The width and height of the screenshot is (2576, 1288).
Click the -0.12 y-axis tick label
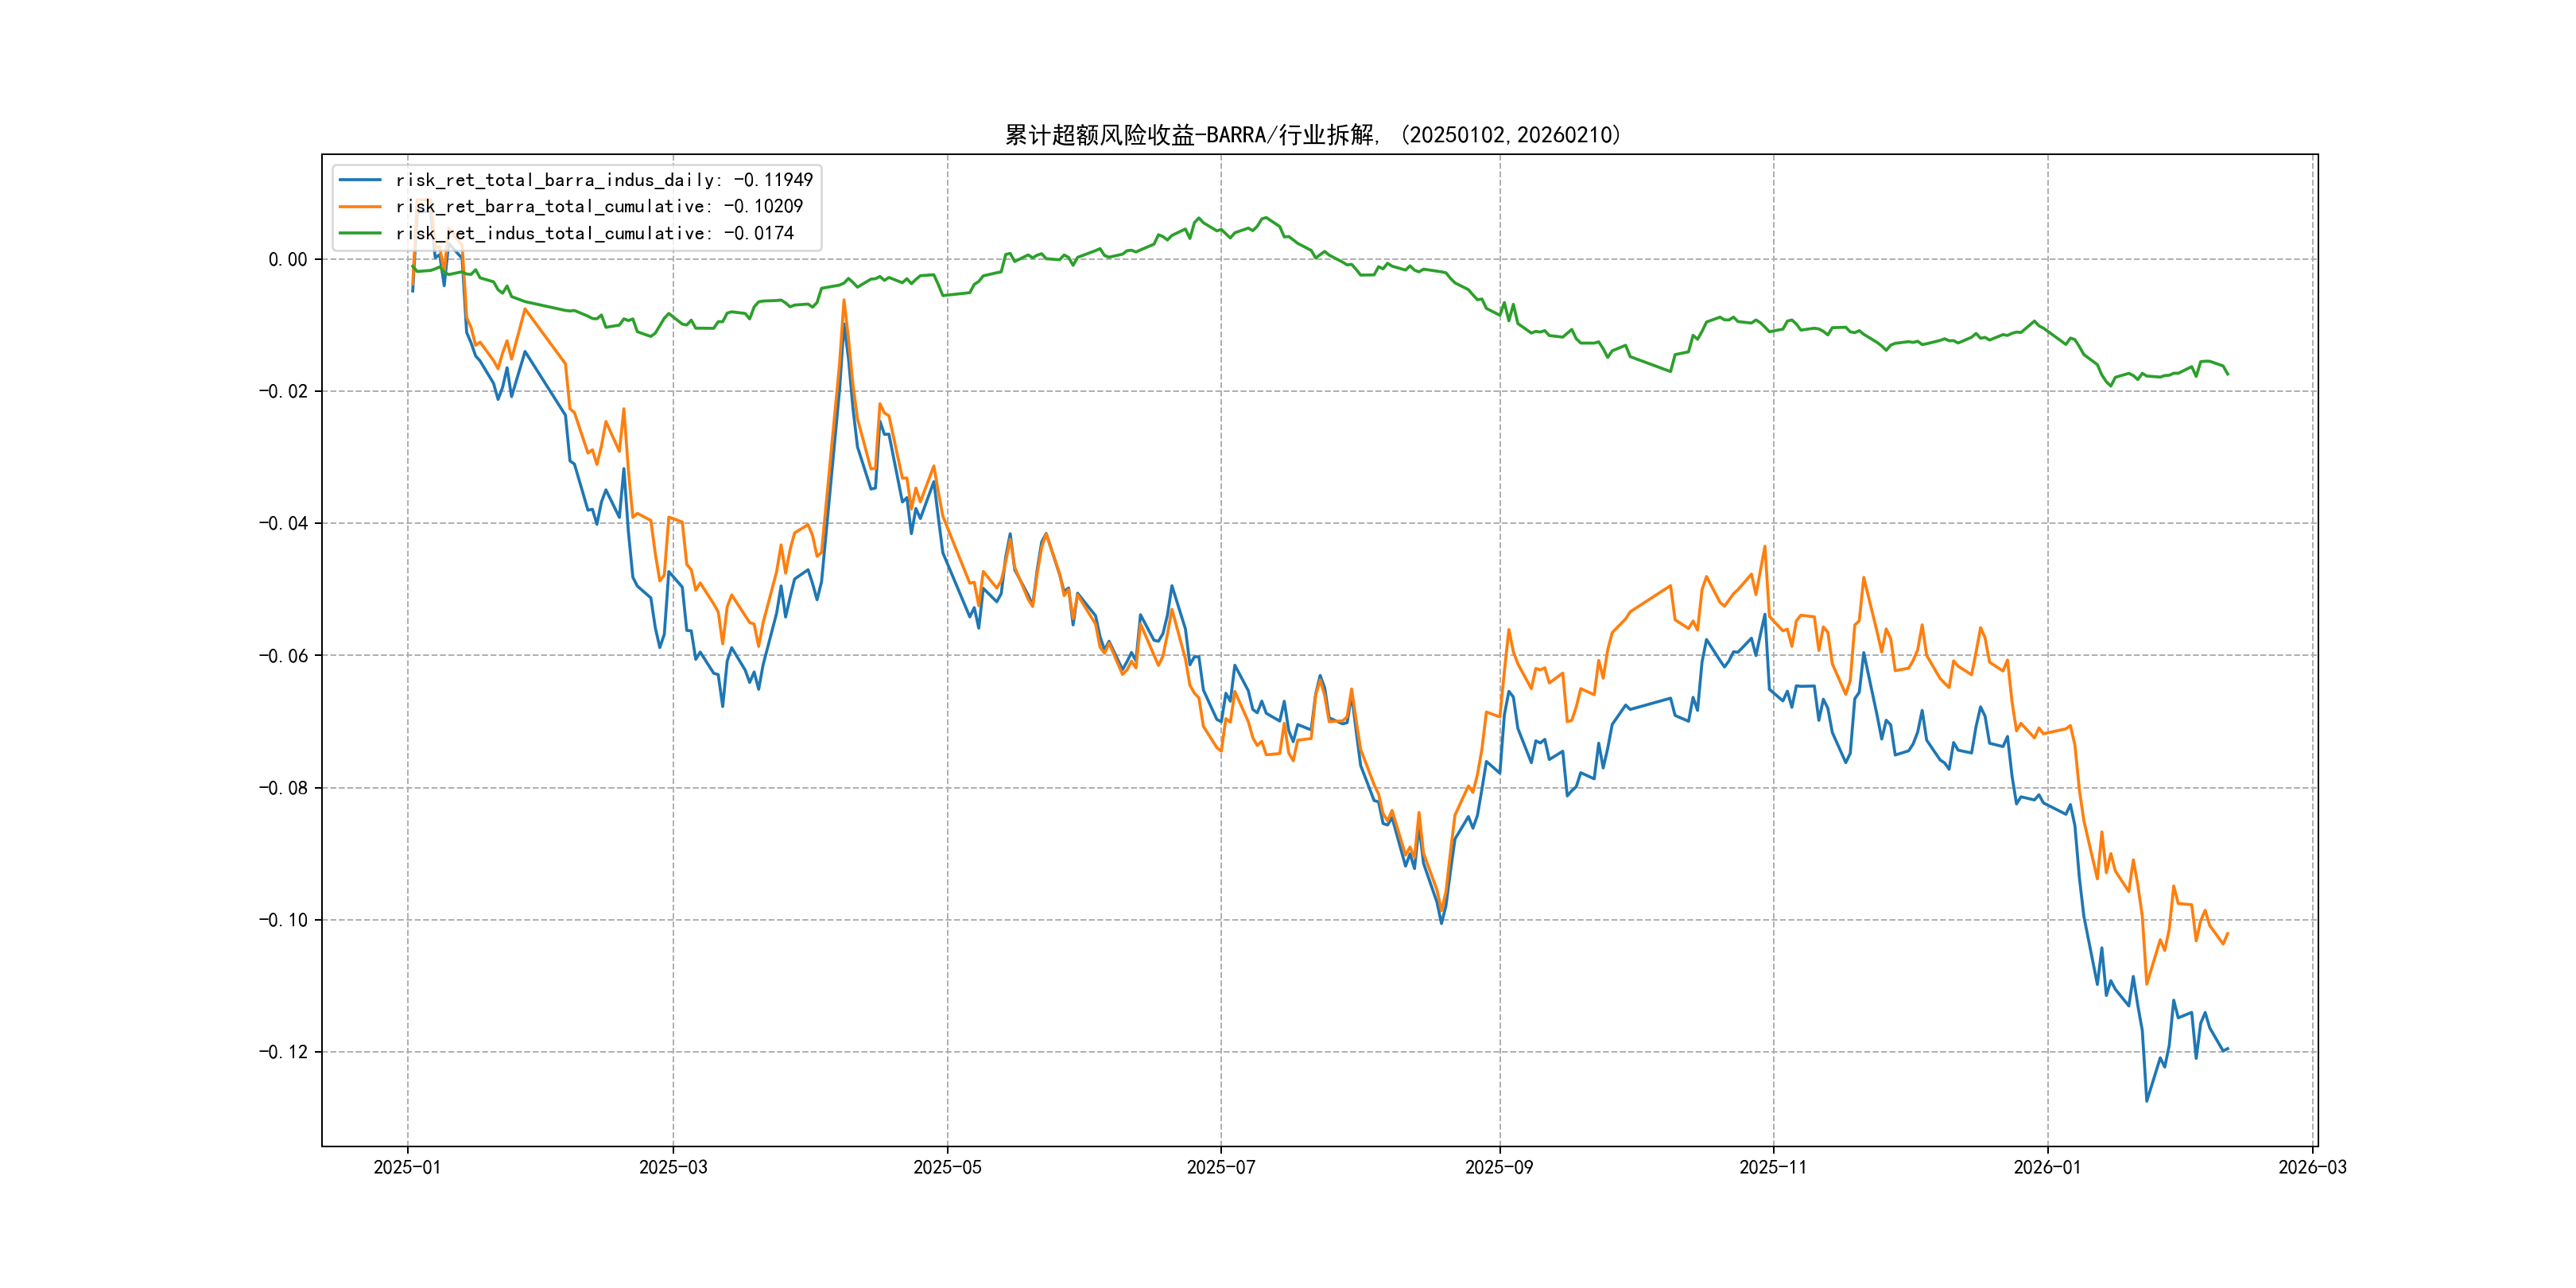(x=284, y=1052)
